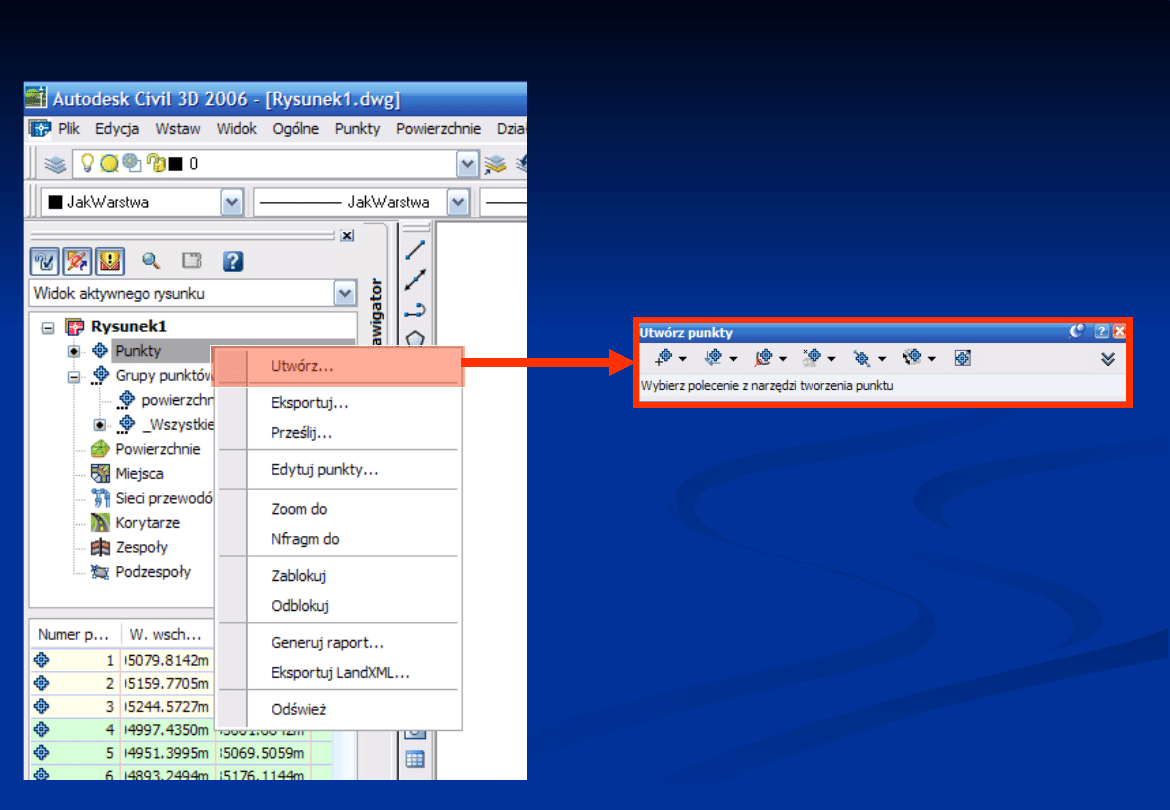Select the Construction line tool
1170x810 pixels.
[415, 280]
